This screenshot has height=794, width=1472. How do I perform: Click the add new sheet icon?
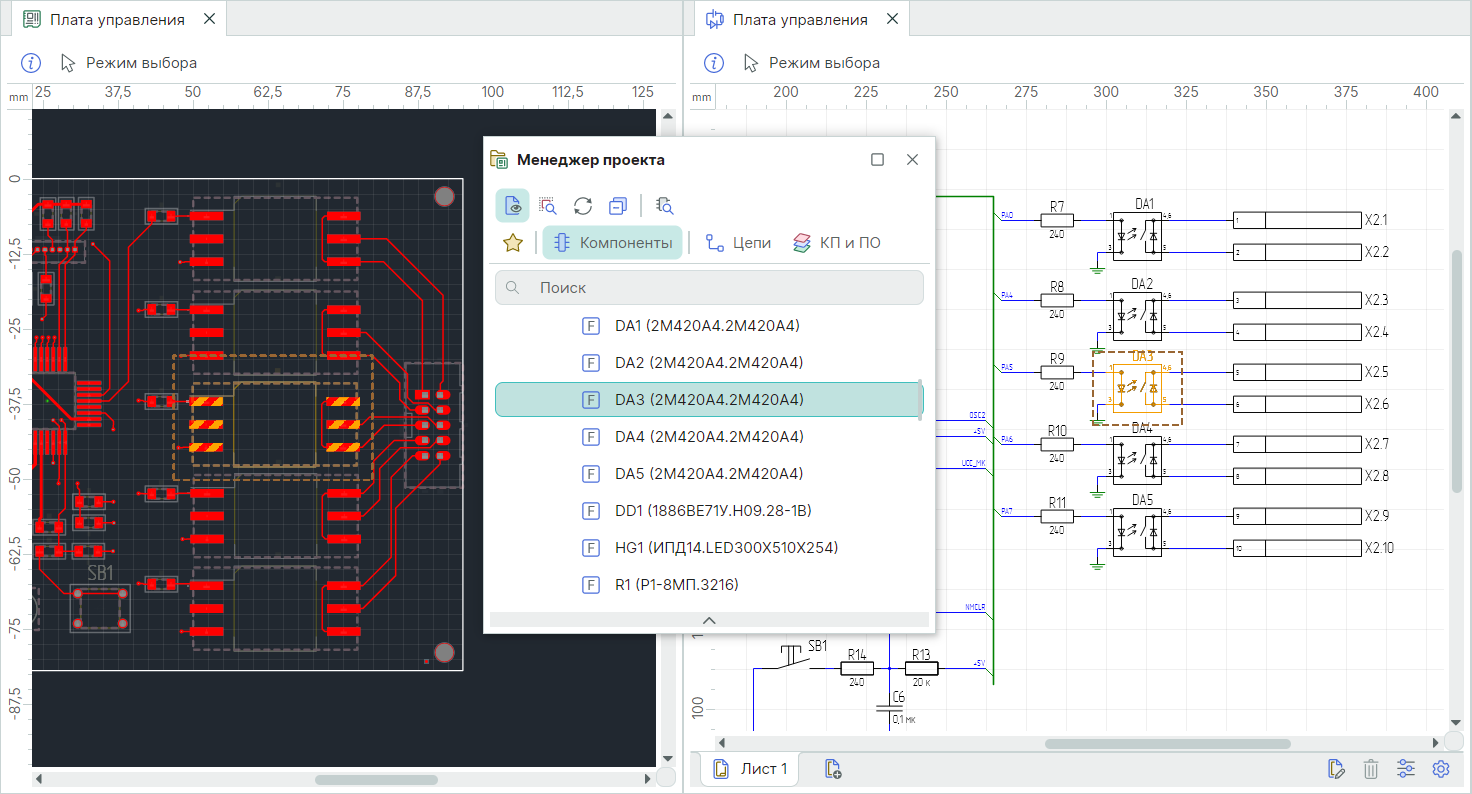click(833, 769)
